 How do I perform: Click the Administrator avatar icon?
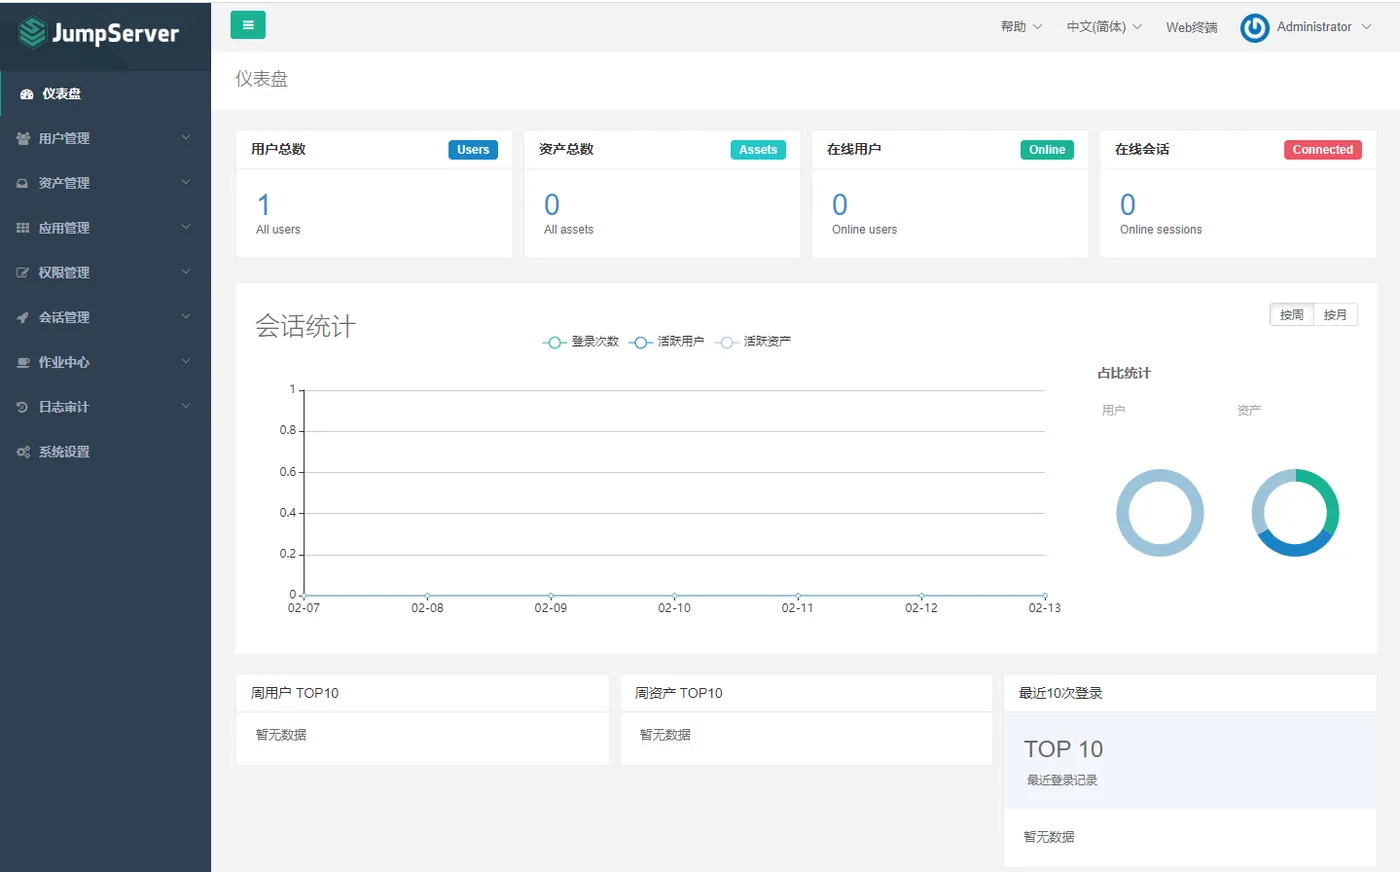coord(1255,28)
